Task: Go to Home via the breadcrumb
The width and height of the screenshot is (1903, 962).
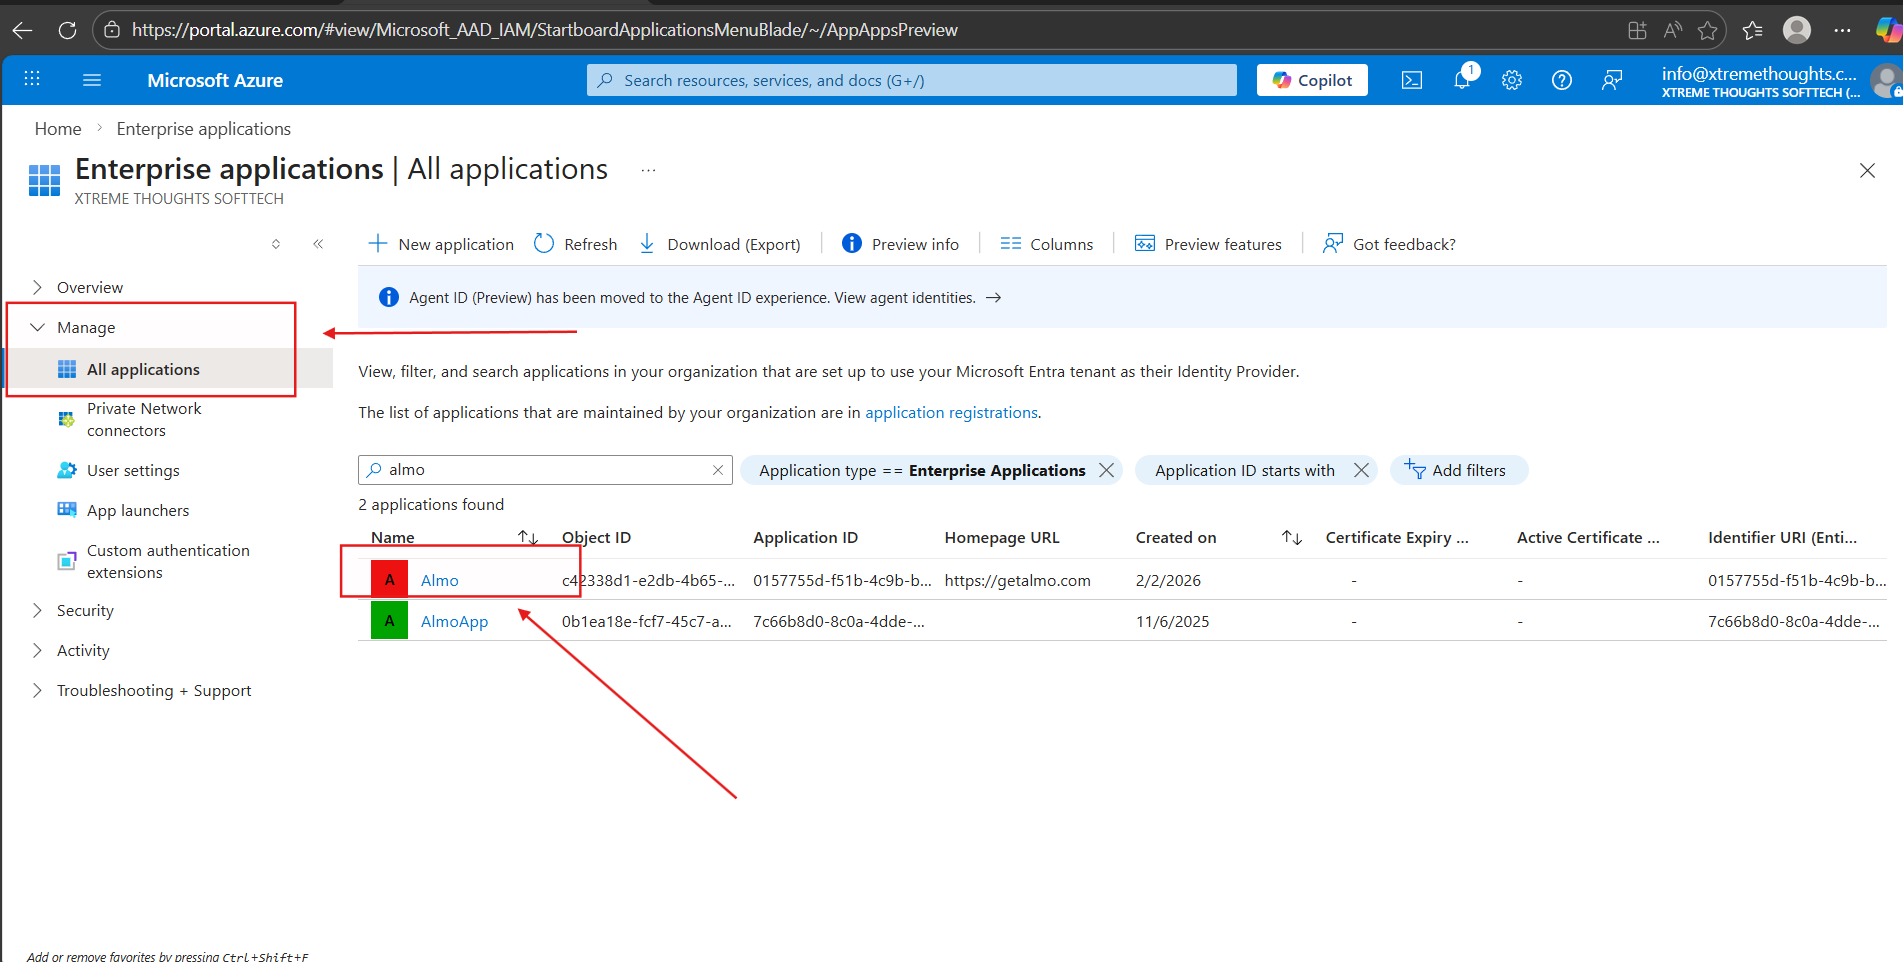Action: pos(57,128)
